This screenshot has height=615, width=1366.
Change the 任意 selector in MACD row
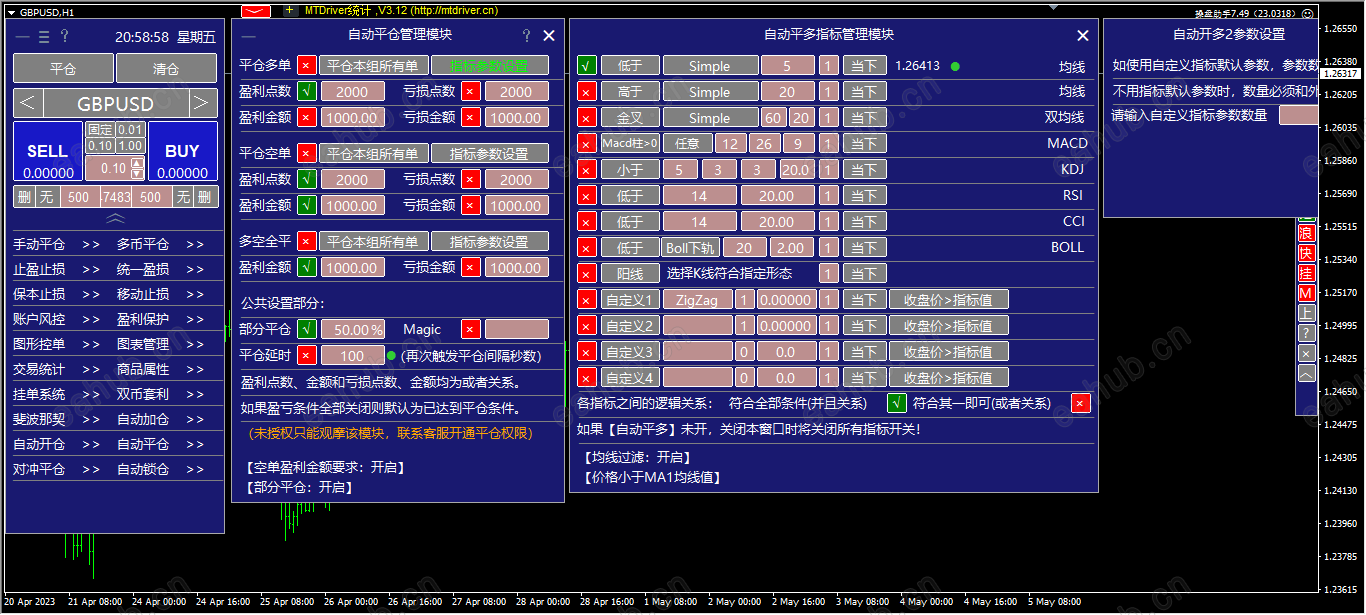[687, 144]
